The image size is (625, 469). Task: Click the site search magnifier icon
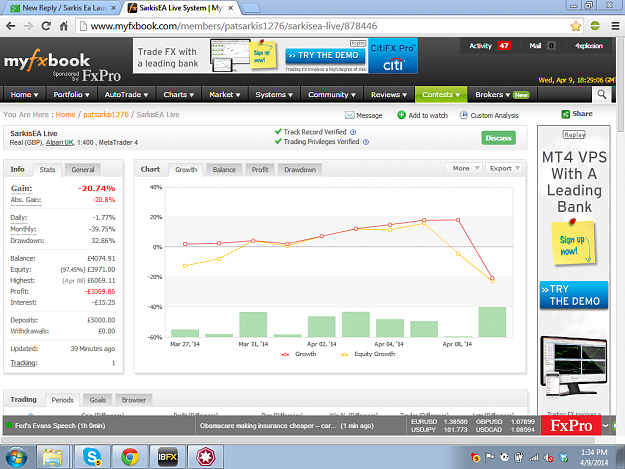click(601, 94)
